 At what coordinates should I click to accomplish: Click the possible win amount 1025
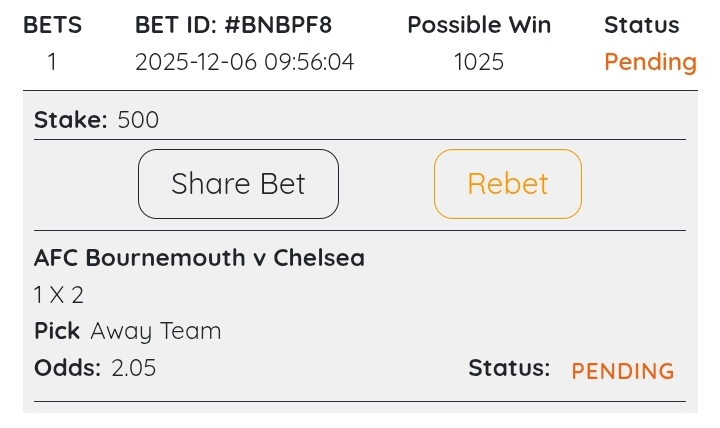pos(479,62)
